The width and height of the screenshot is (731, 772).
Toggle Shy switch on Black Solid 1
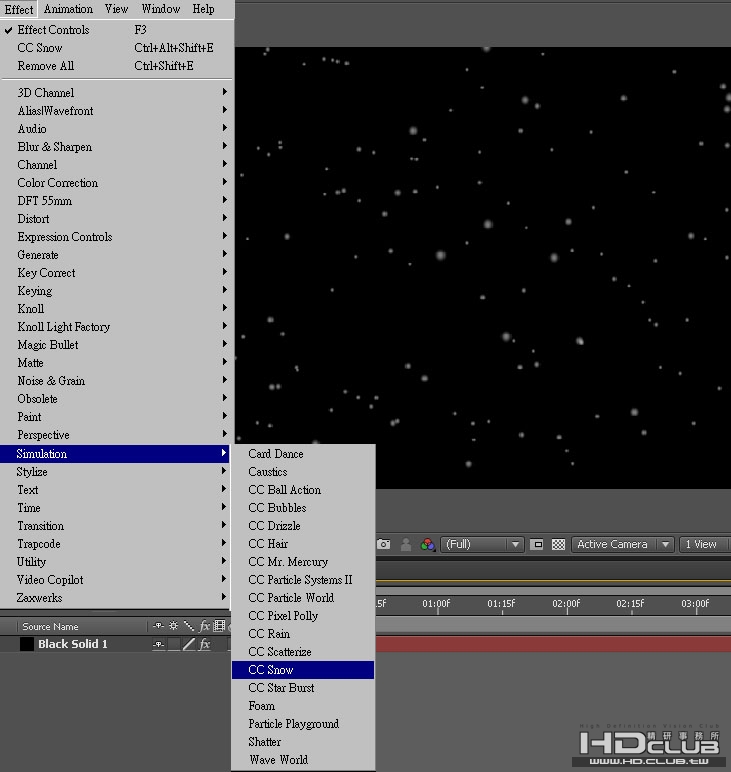(x=158, y=644)
